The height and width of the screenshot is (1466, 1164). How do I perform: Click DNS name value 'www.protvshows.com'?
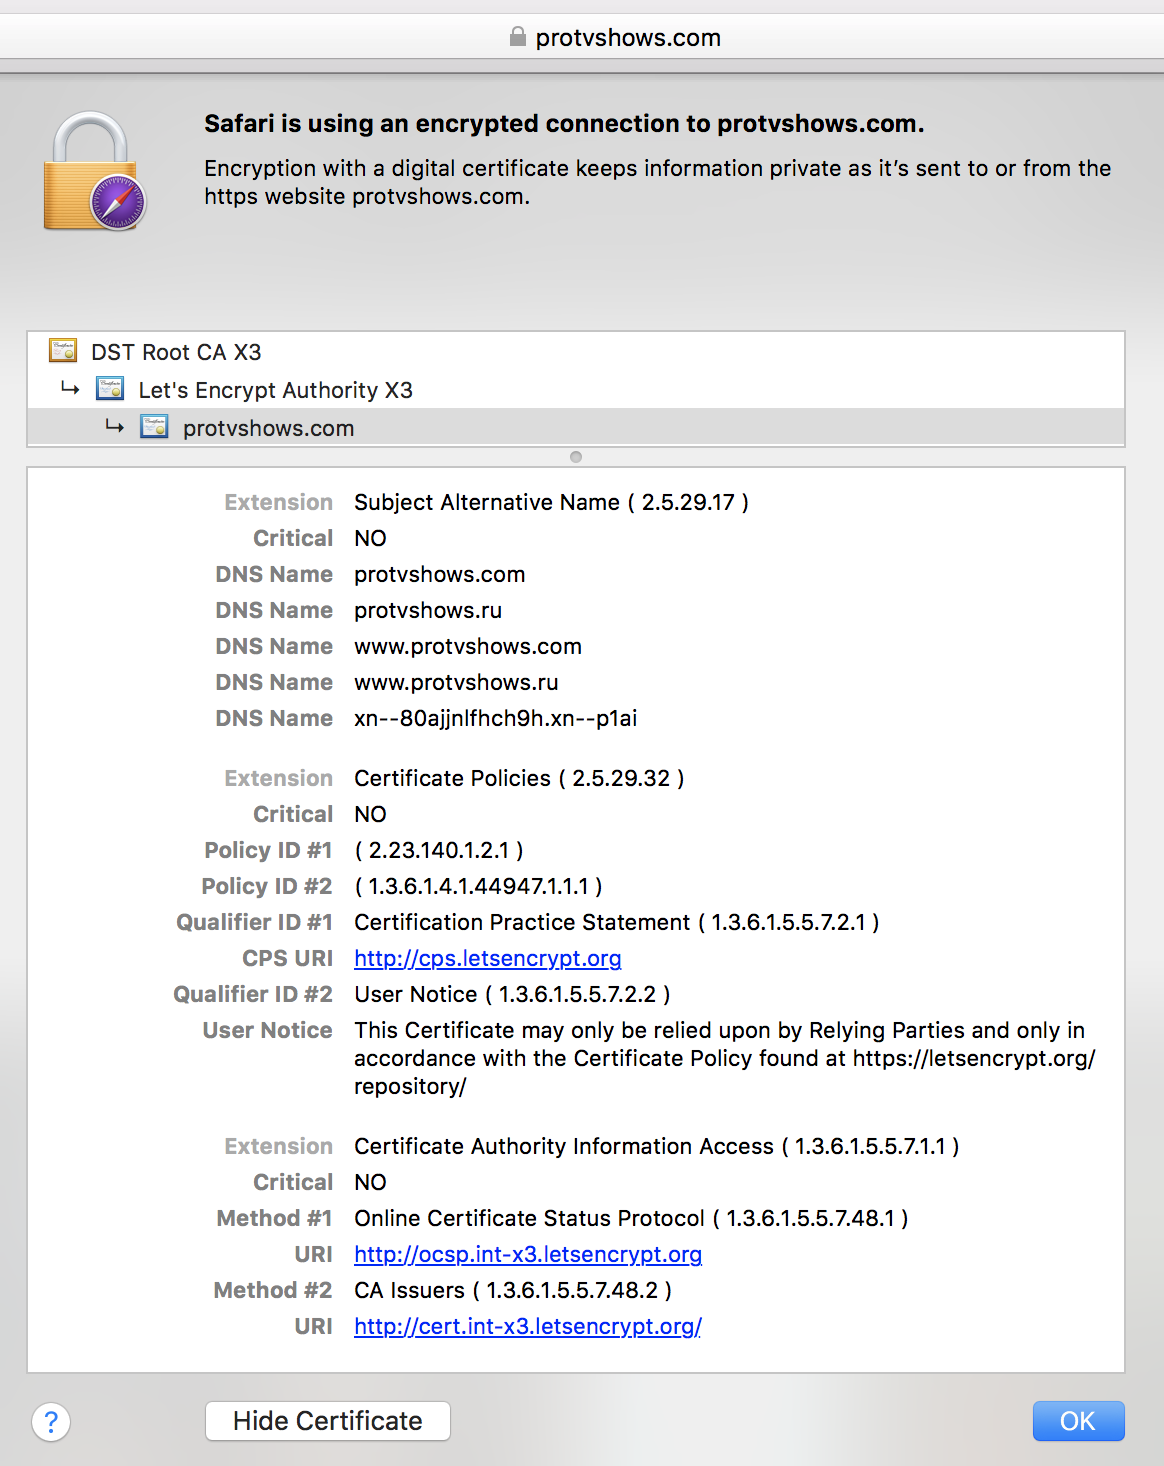coord(468,646)
